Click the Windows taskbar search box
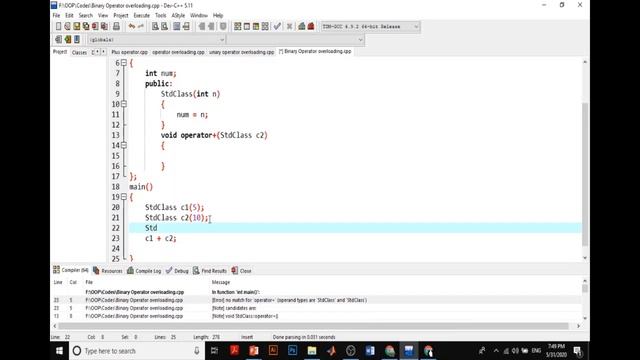 pyautogui.click(x=137, y=351)
